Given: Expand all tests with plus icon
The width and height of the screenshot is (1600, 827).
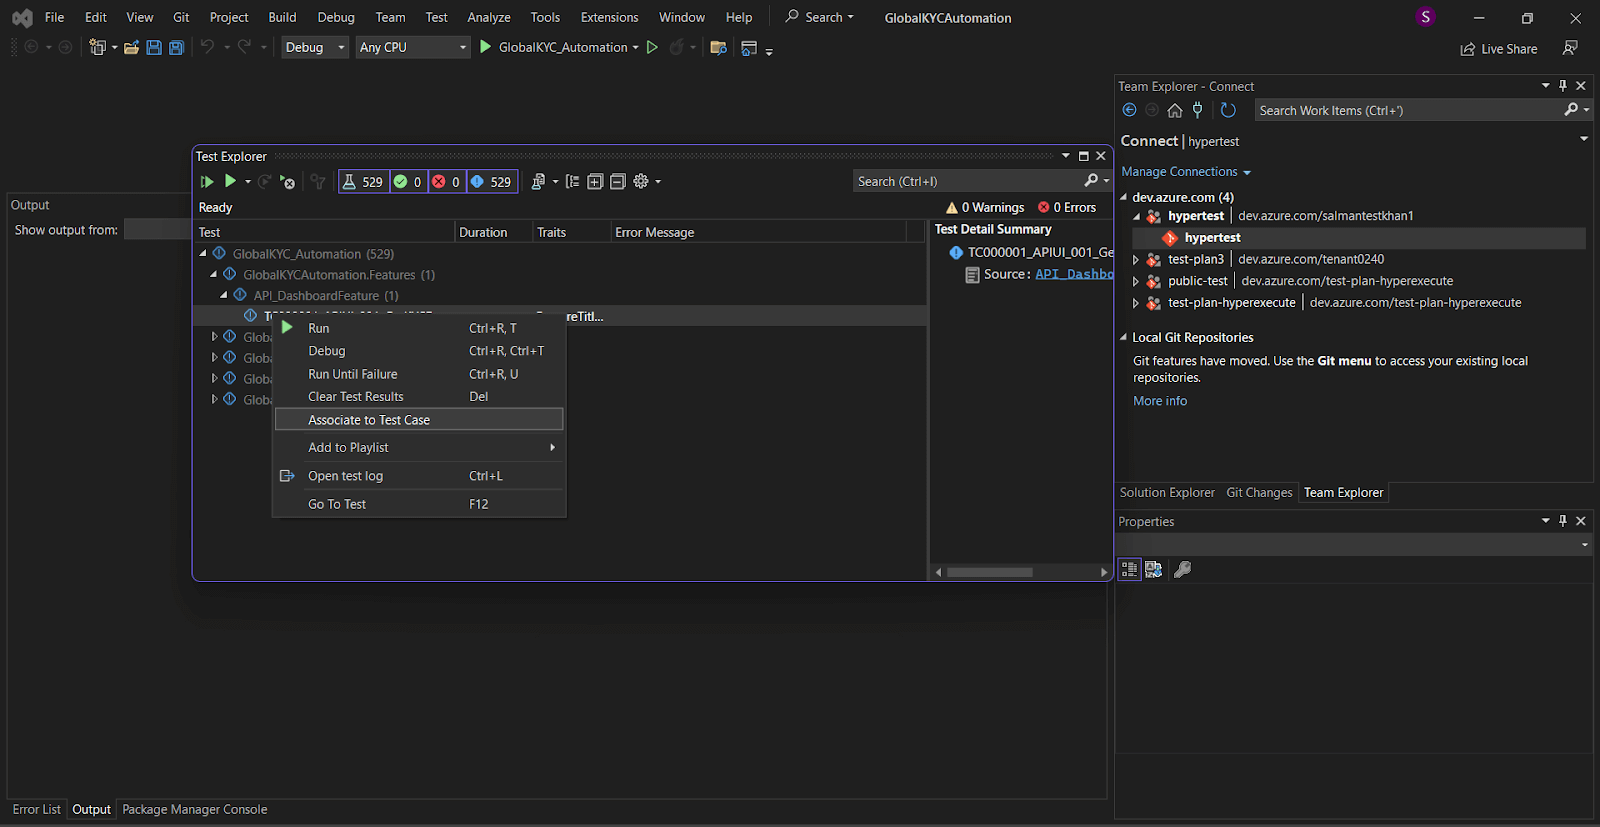Looking at the screenshot, I should pos(595,182).
